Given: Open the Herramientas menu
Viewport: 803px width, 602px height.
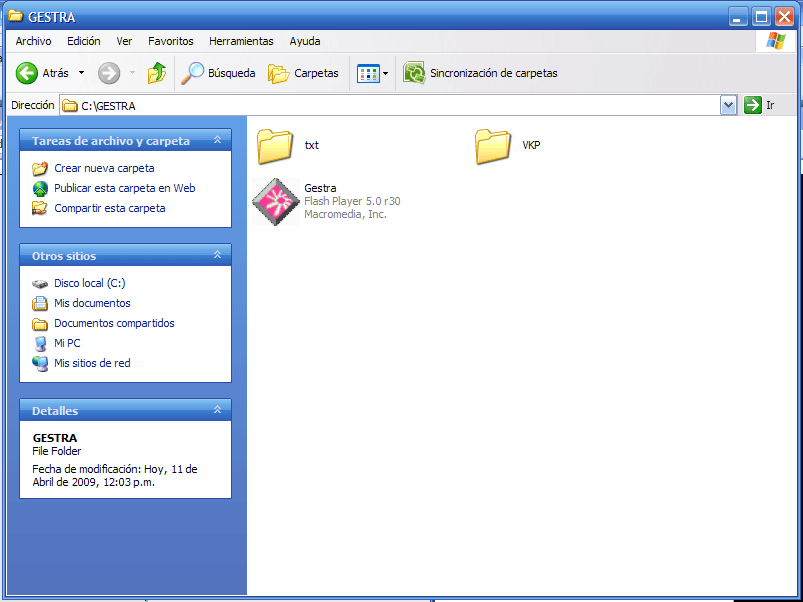Looking at the screenshot, I should tap(241, 41).
